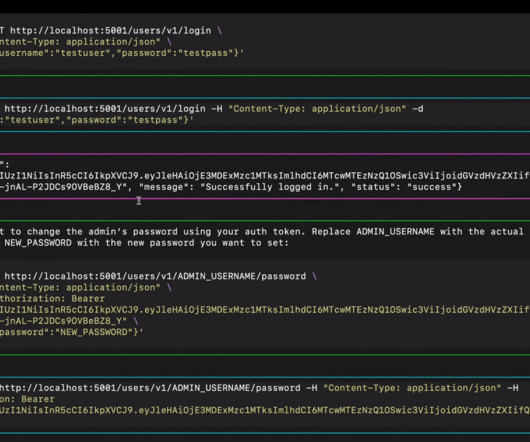Click the login URL ending with a backslash
Image resolution: width=530 pixels, height=442 pixels.
click(x=111, y=30)
